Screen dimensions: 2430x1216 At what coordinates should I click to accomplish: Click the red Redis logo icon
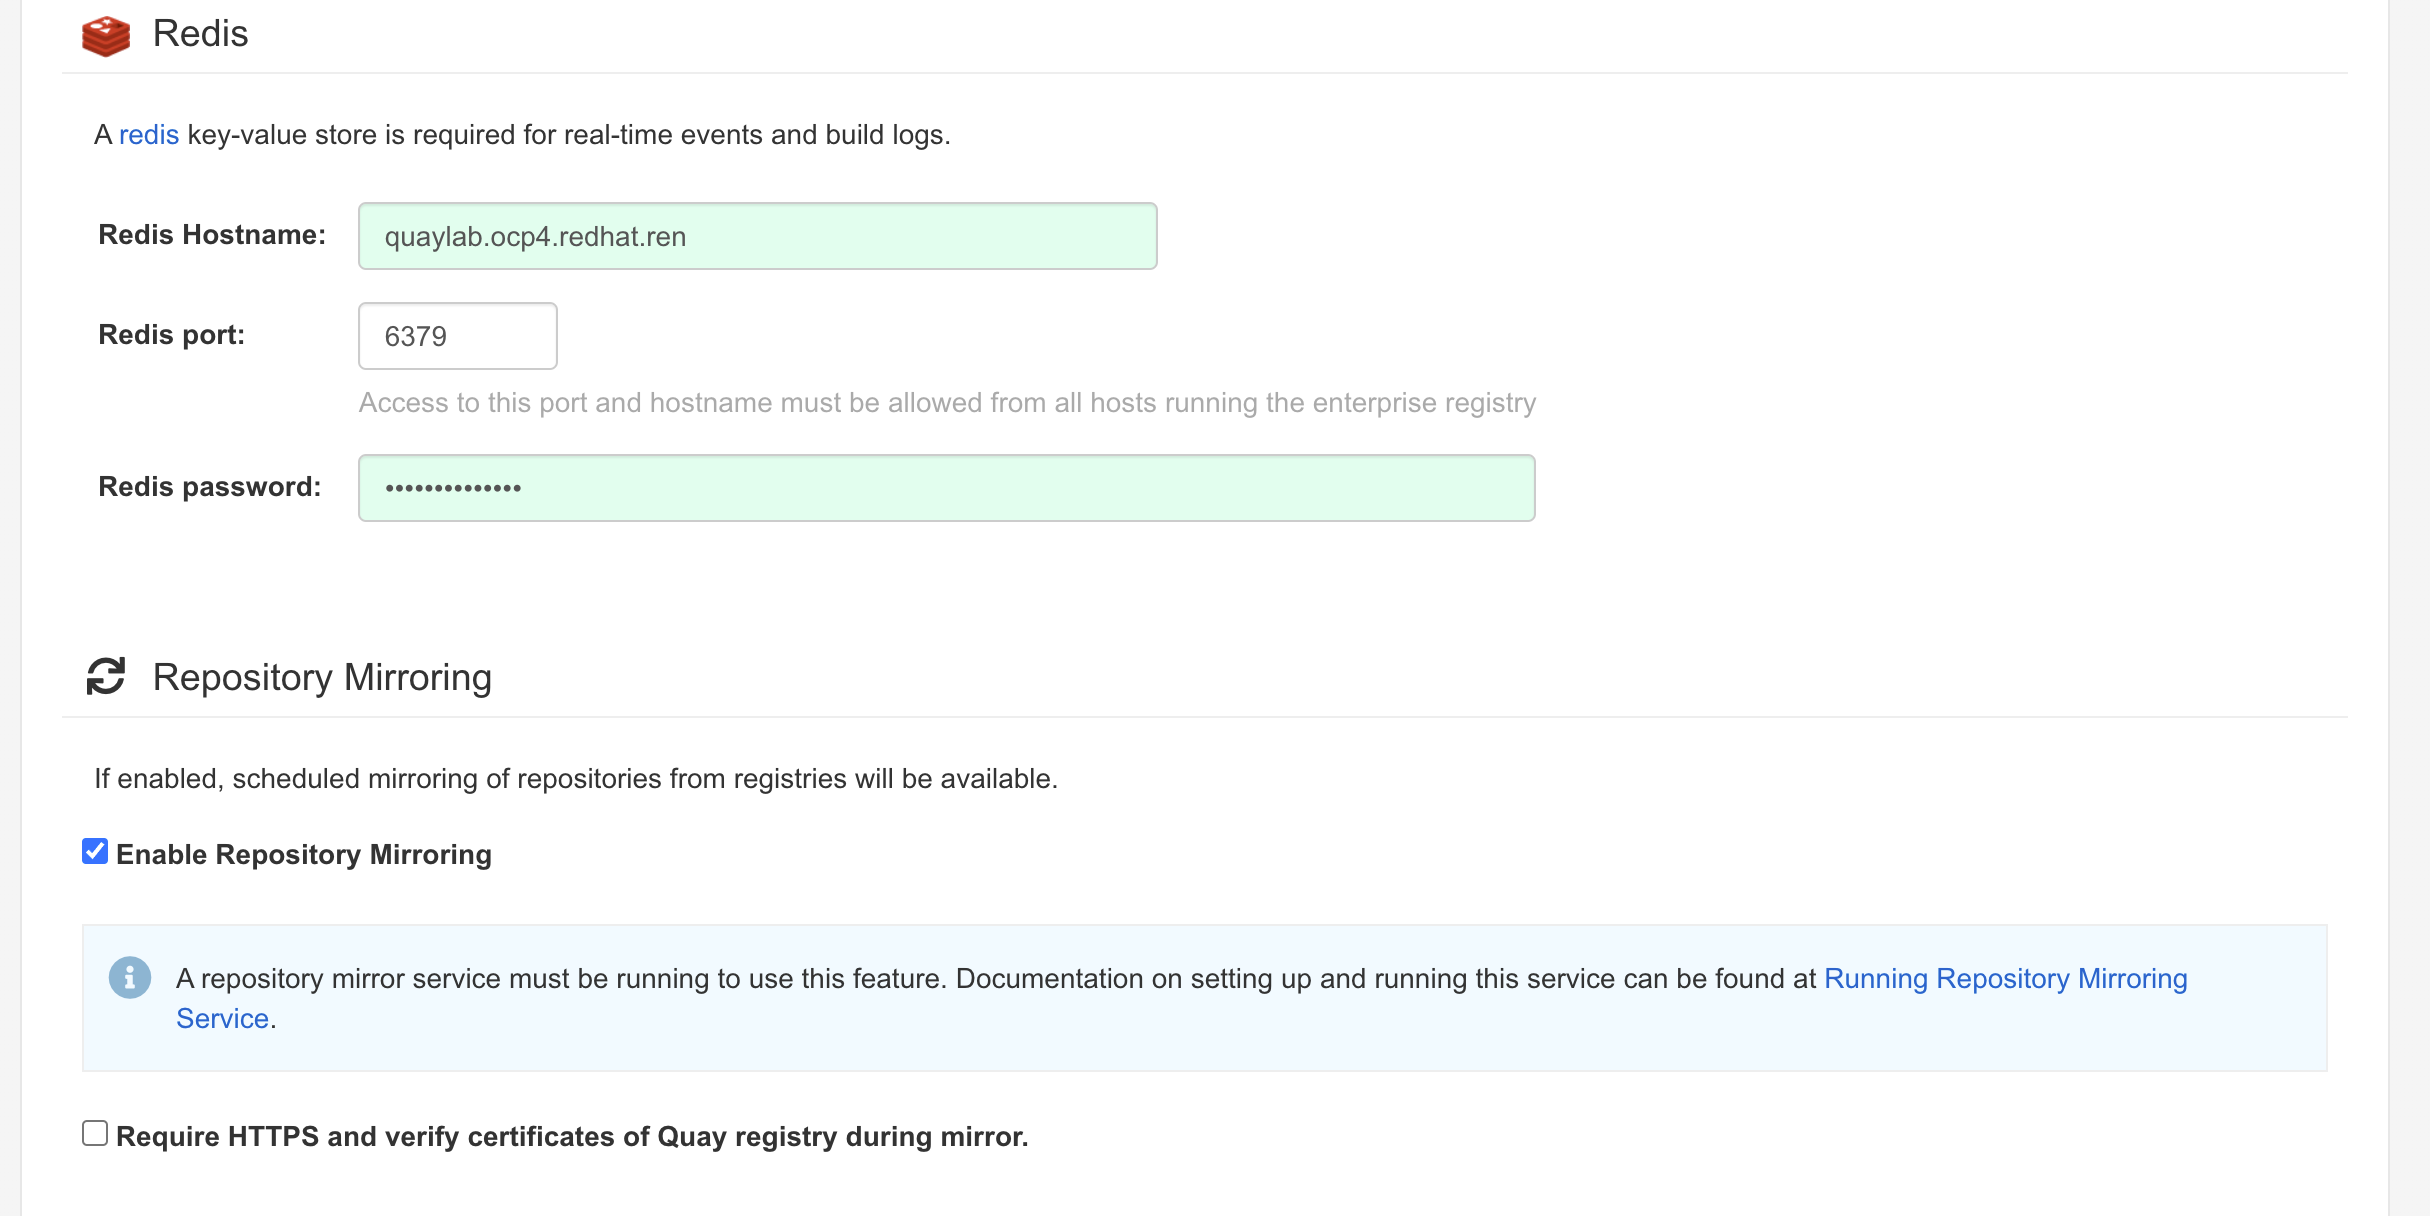[x=106, y=35]
